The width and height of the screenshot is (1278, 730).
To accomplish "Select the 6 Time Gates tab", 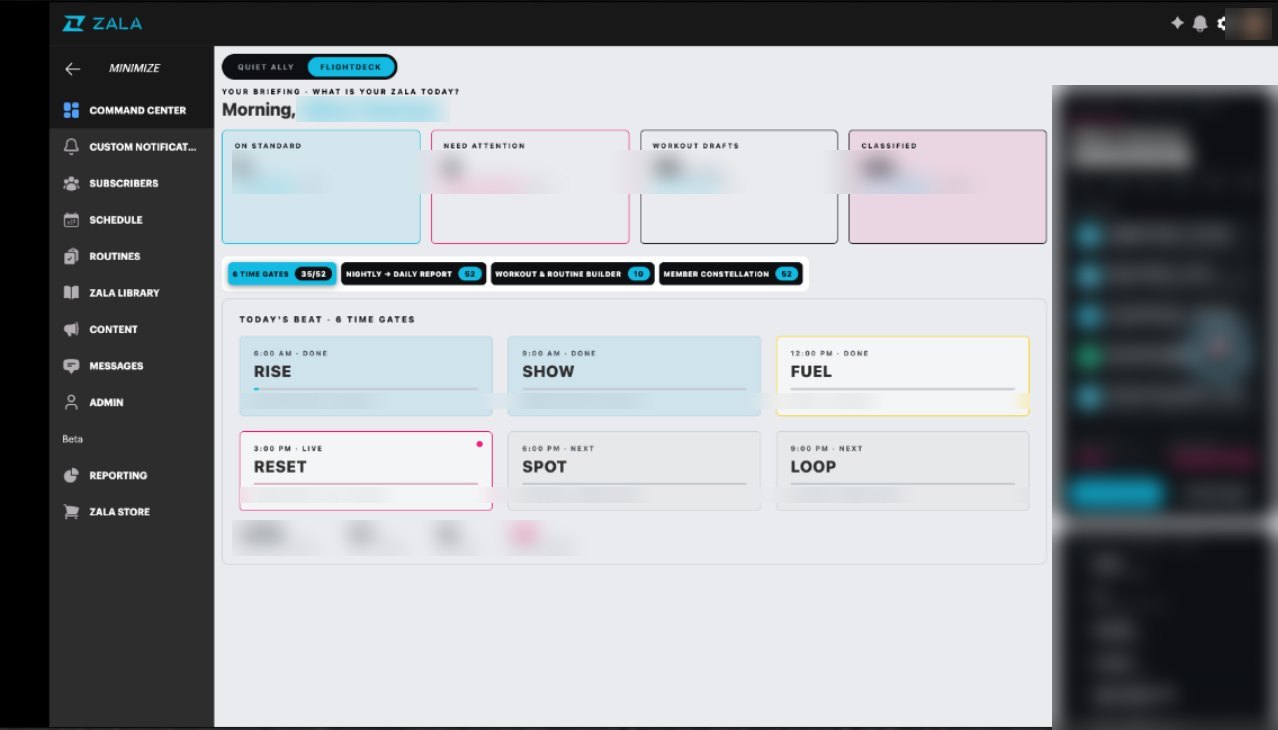I will 281,274.
